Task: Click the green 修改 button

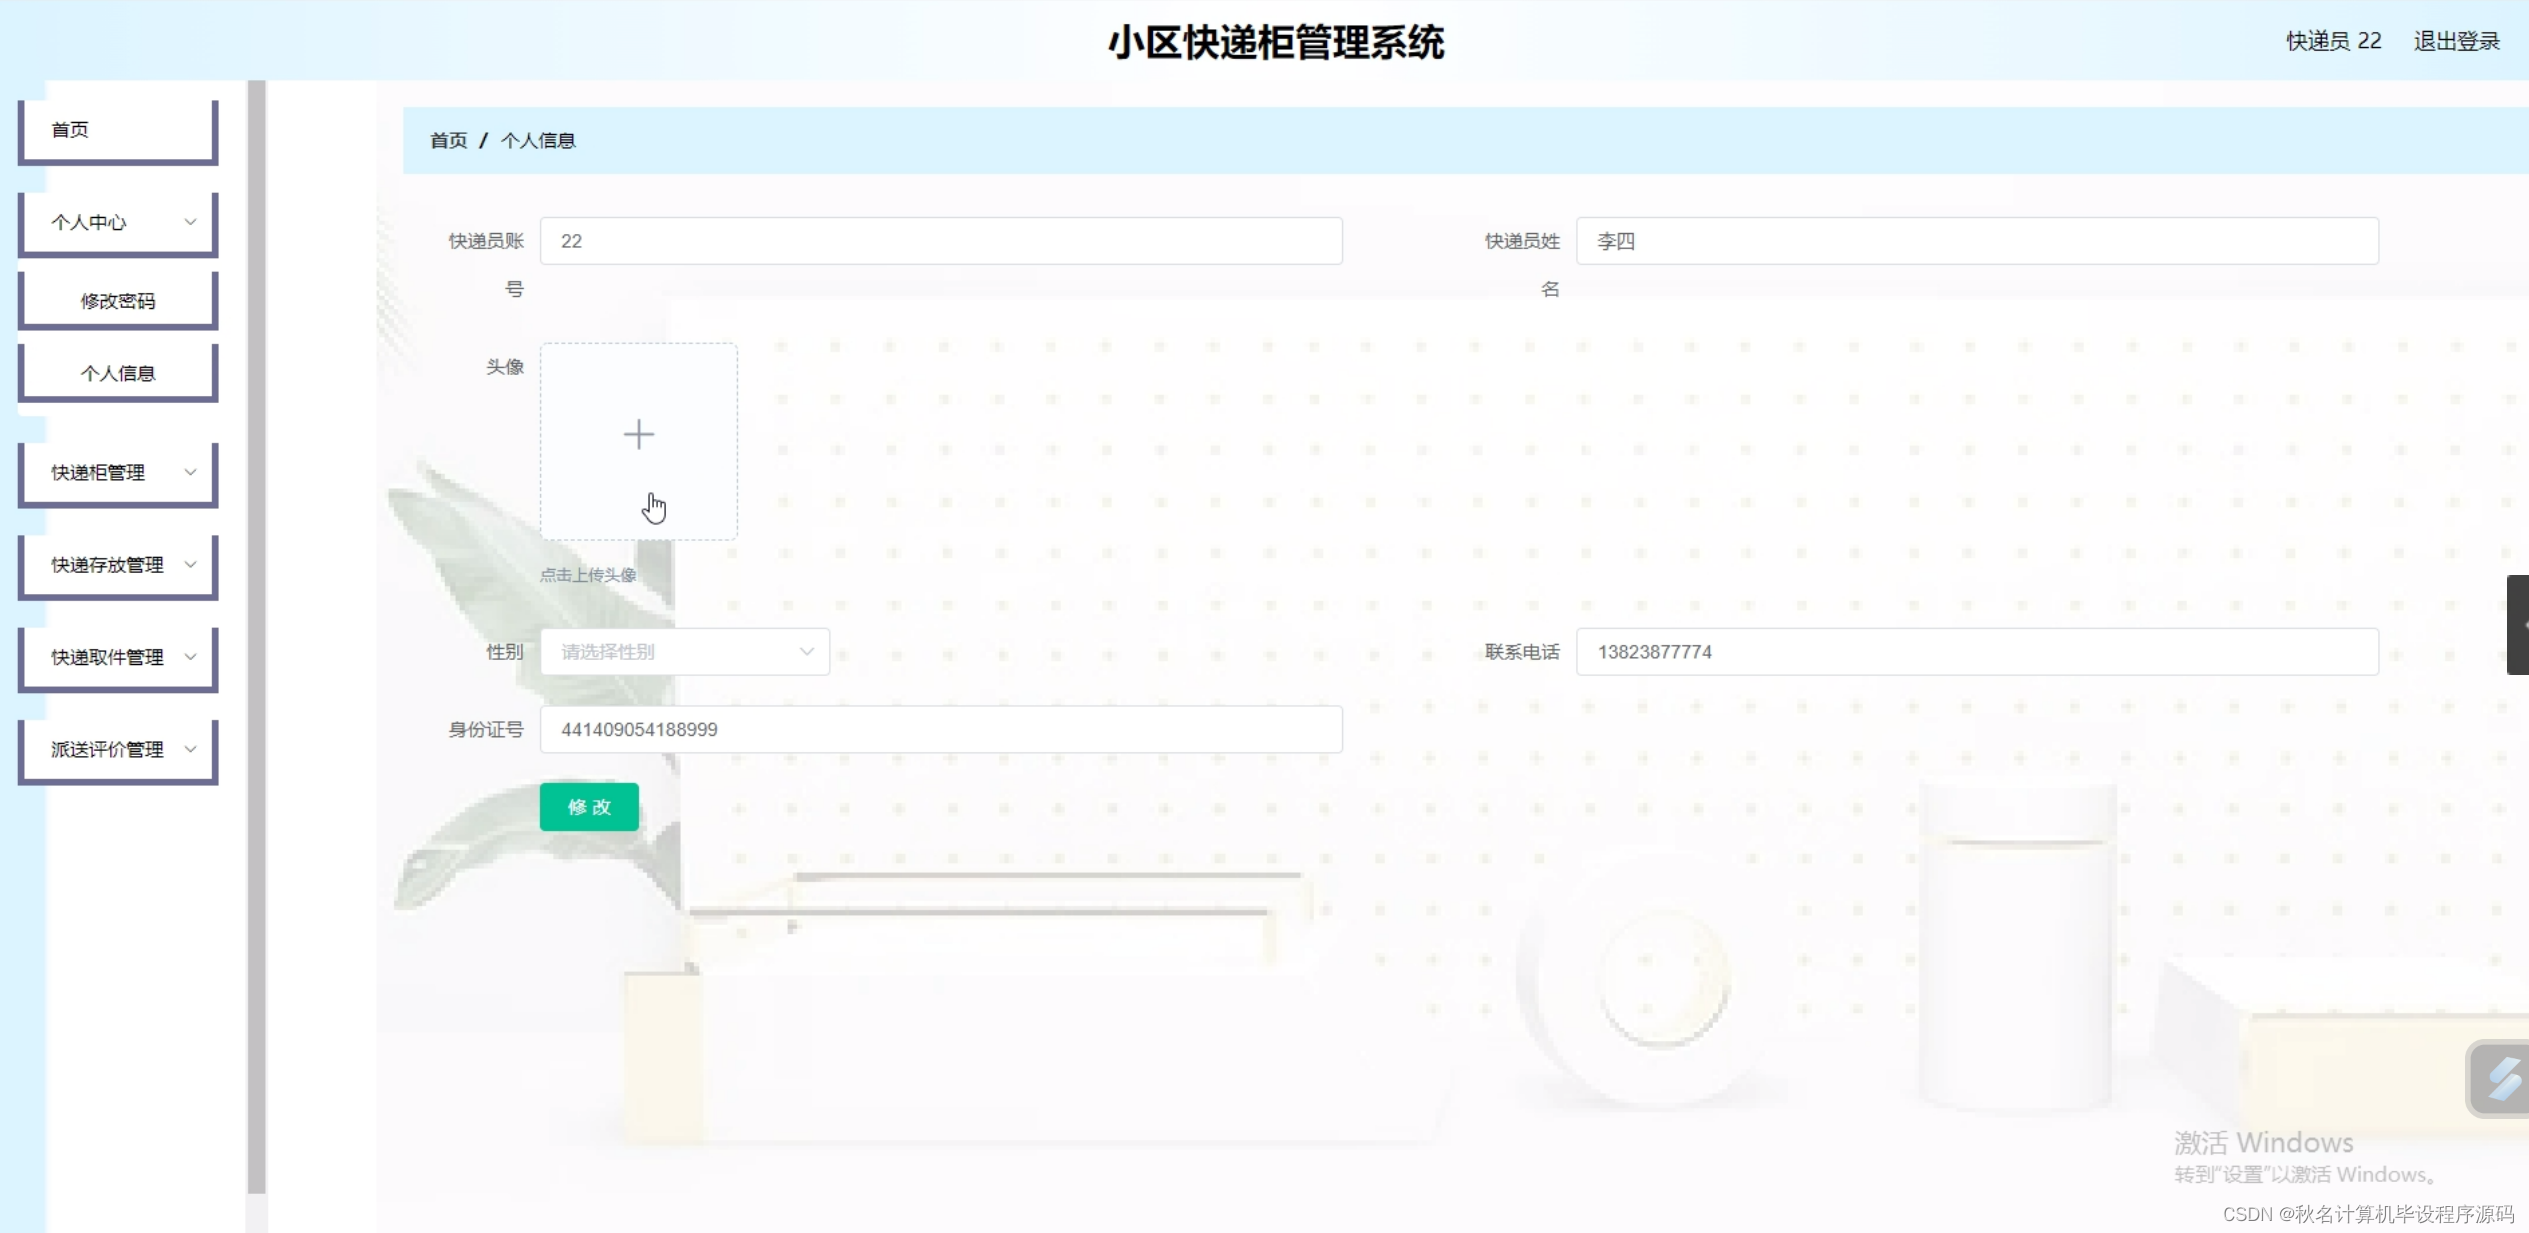Action: (x=589, y=807)
